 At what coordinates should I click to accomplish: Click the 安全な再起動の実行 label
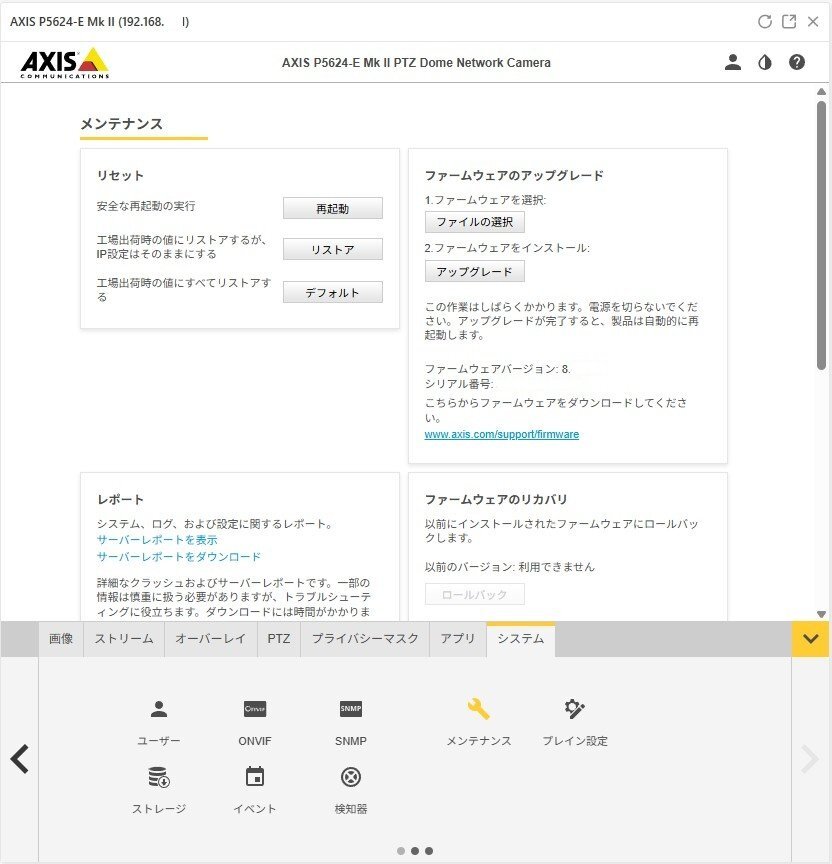[146, 206]
